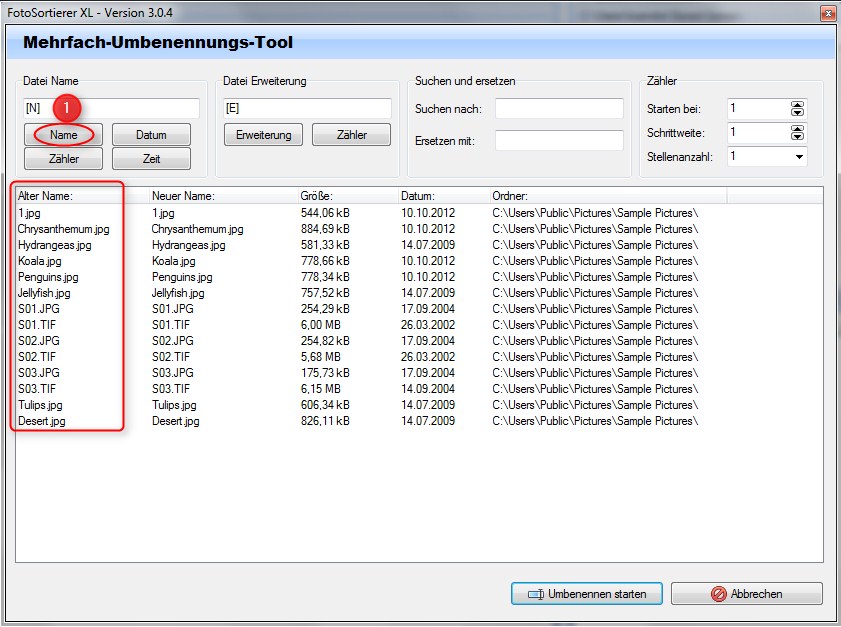Click the Zähler button under Datei Name

tap(63, 159)
